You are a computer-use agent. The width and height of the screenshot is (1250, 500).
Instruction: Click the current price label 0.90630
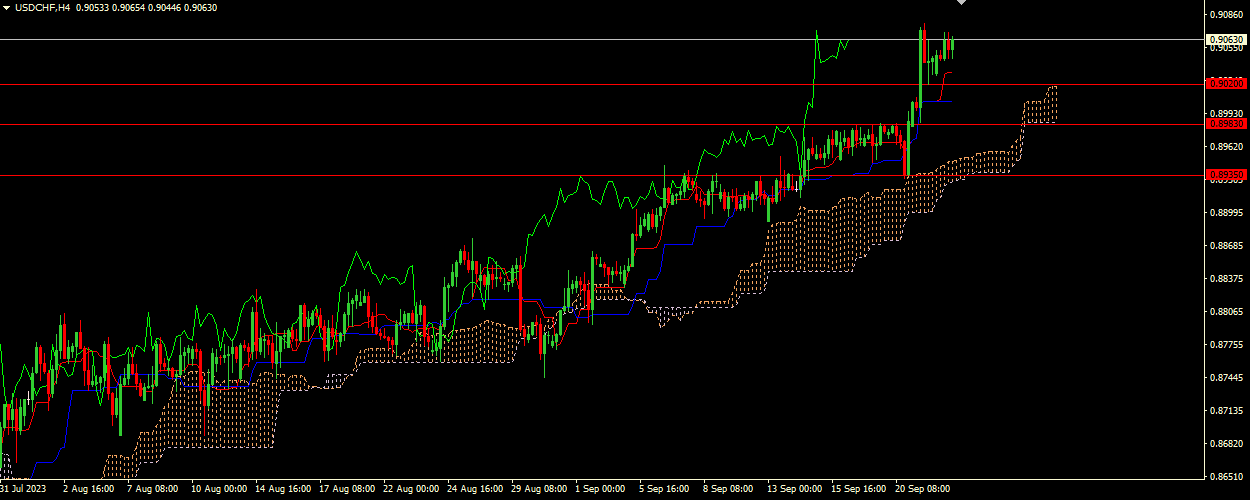click(x=1225, y=40)
